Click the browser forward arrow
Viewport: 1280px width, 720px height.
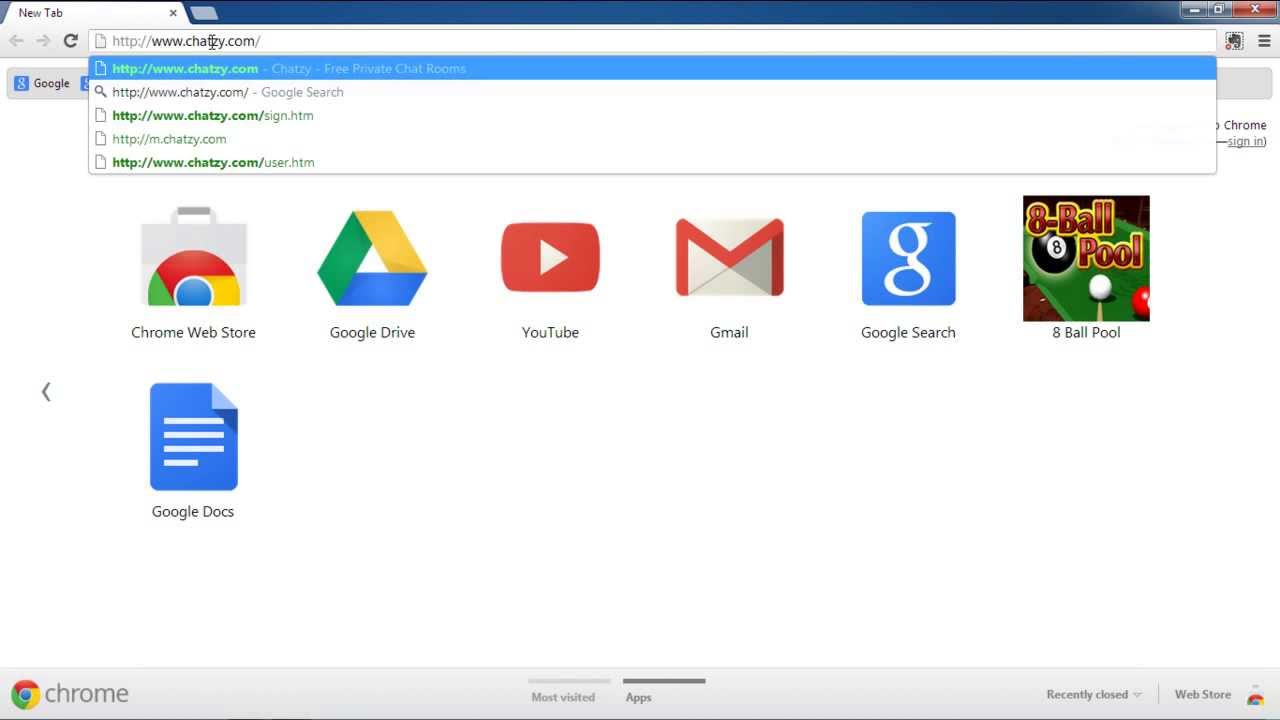pyautogui.click(x=43, y=41)
